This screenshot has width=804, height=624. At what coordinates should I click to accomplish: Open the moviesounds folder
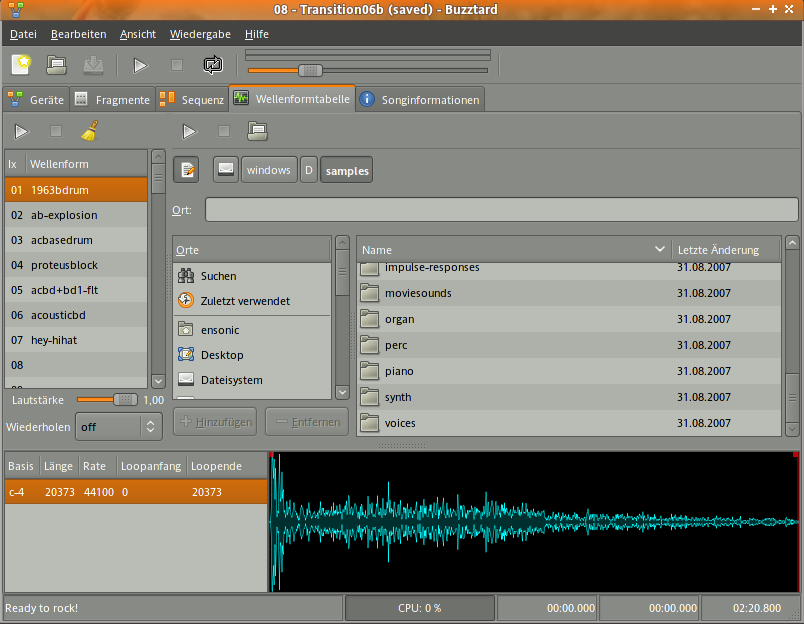(x=569, y=293)
